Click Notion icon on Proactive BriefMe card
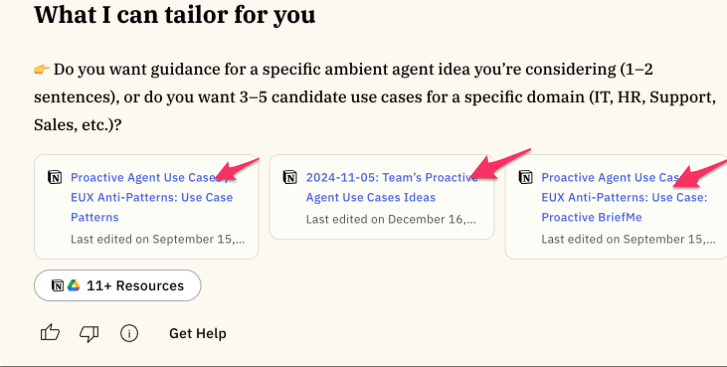Screen dimensions: 727x367 pyautogui.click(x=525, y=177)
